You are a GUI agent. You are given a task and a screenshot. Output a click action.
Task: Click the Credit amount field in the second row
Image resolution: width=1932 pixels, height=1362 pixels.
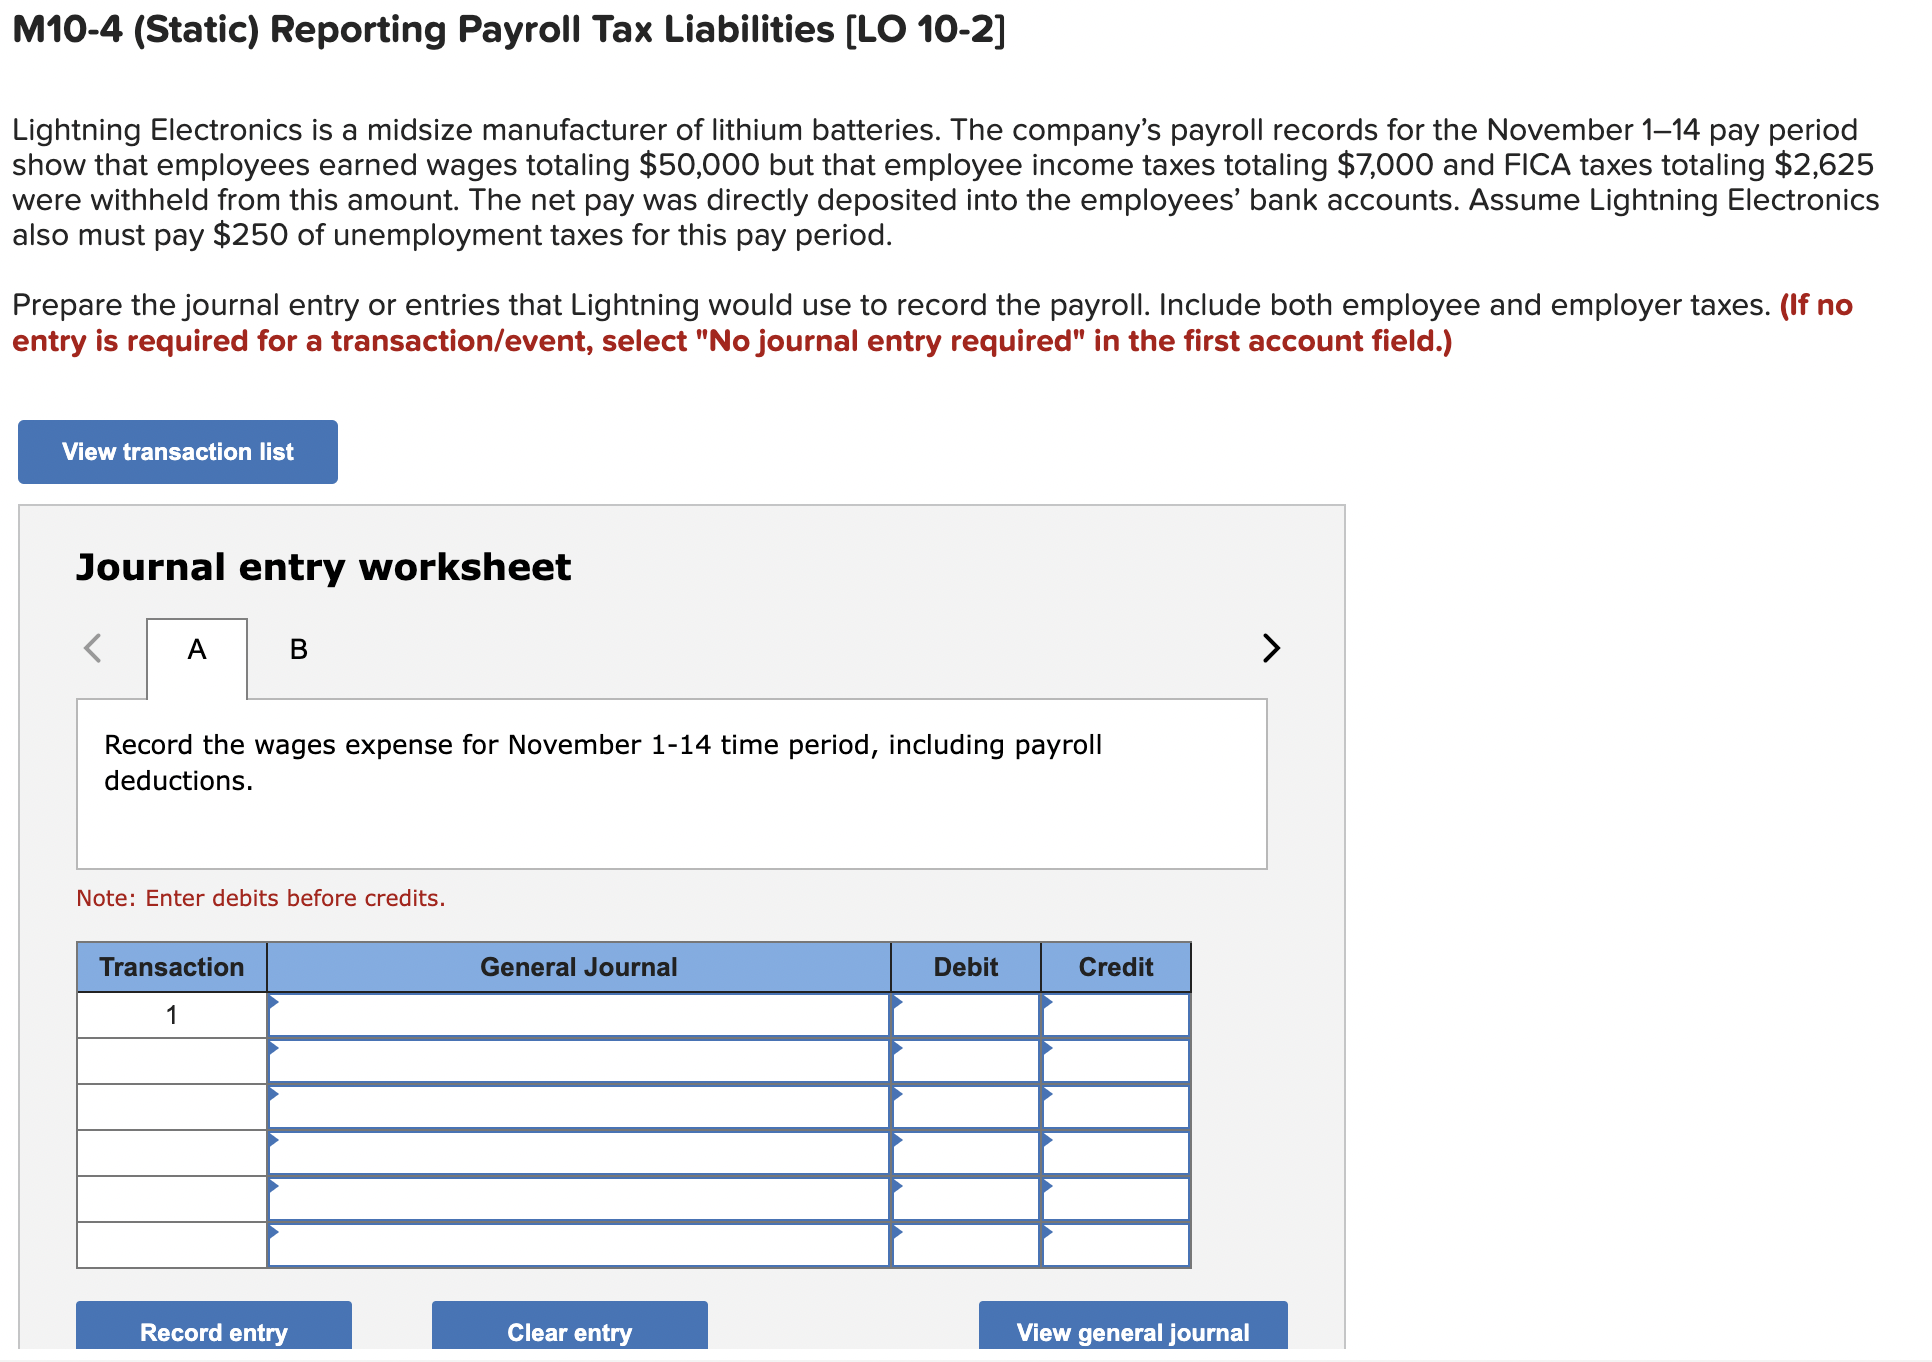tap(1115, 1060)
